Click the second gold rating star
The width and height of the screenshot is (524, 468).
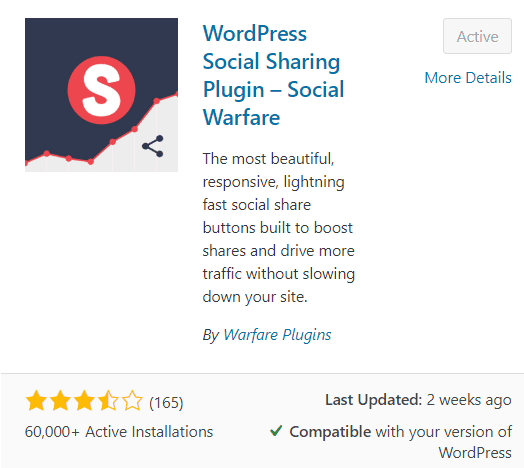tap(60, 400)
